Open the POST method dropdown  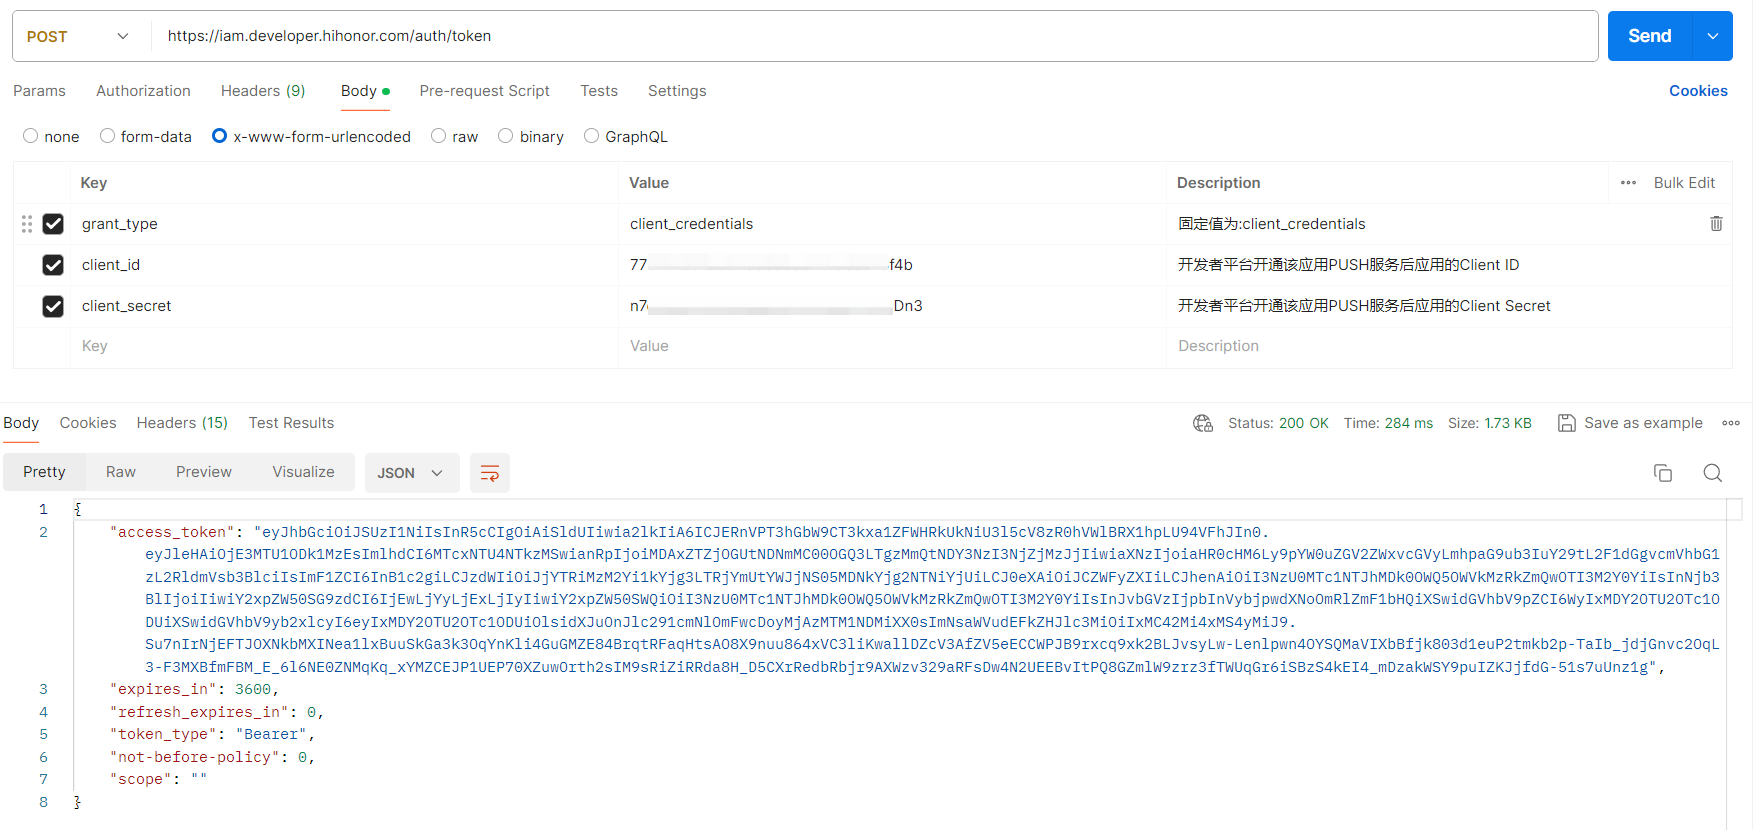[x=80, y=36]
